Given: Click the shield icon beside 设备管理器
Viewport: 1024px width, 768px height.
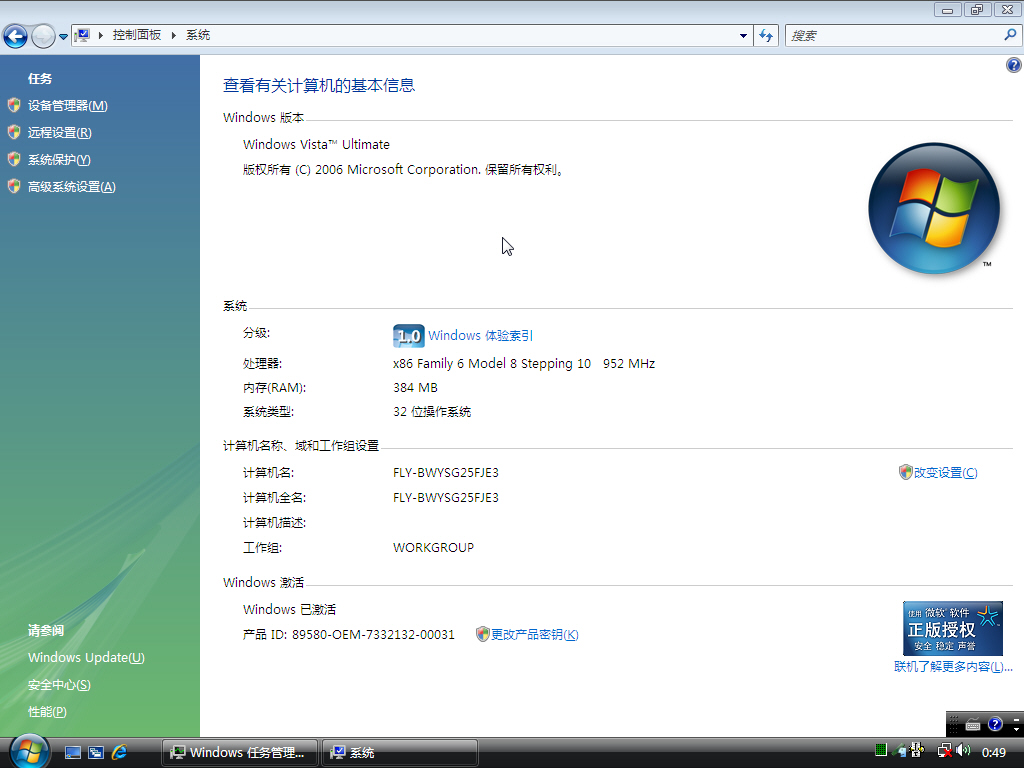Looking at the screenshot, I should [14, 104].
